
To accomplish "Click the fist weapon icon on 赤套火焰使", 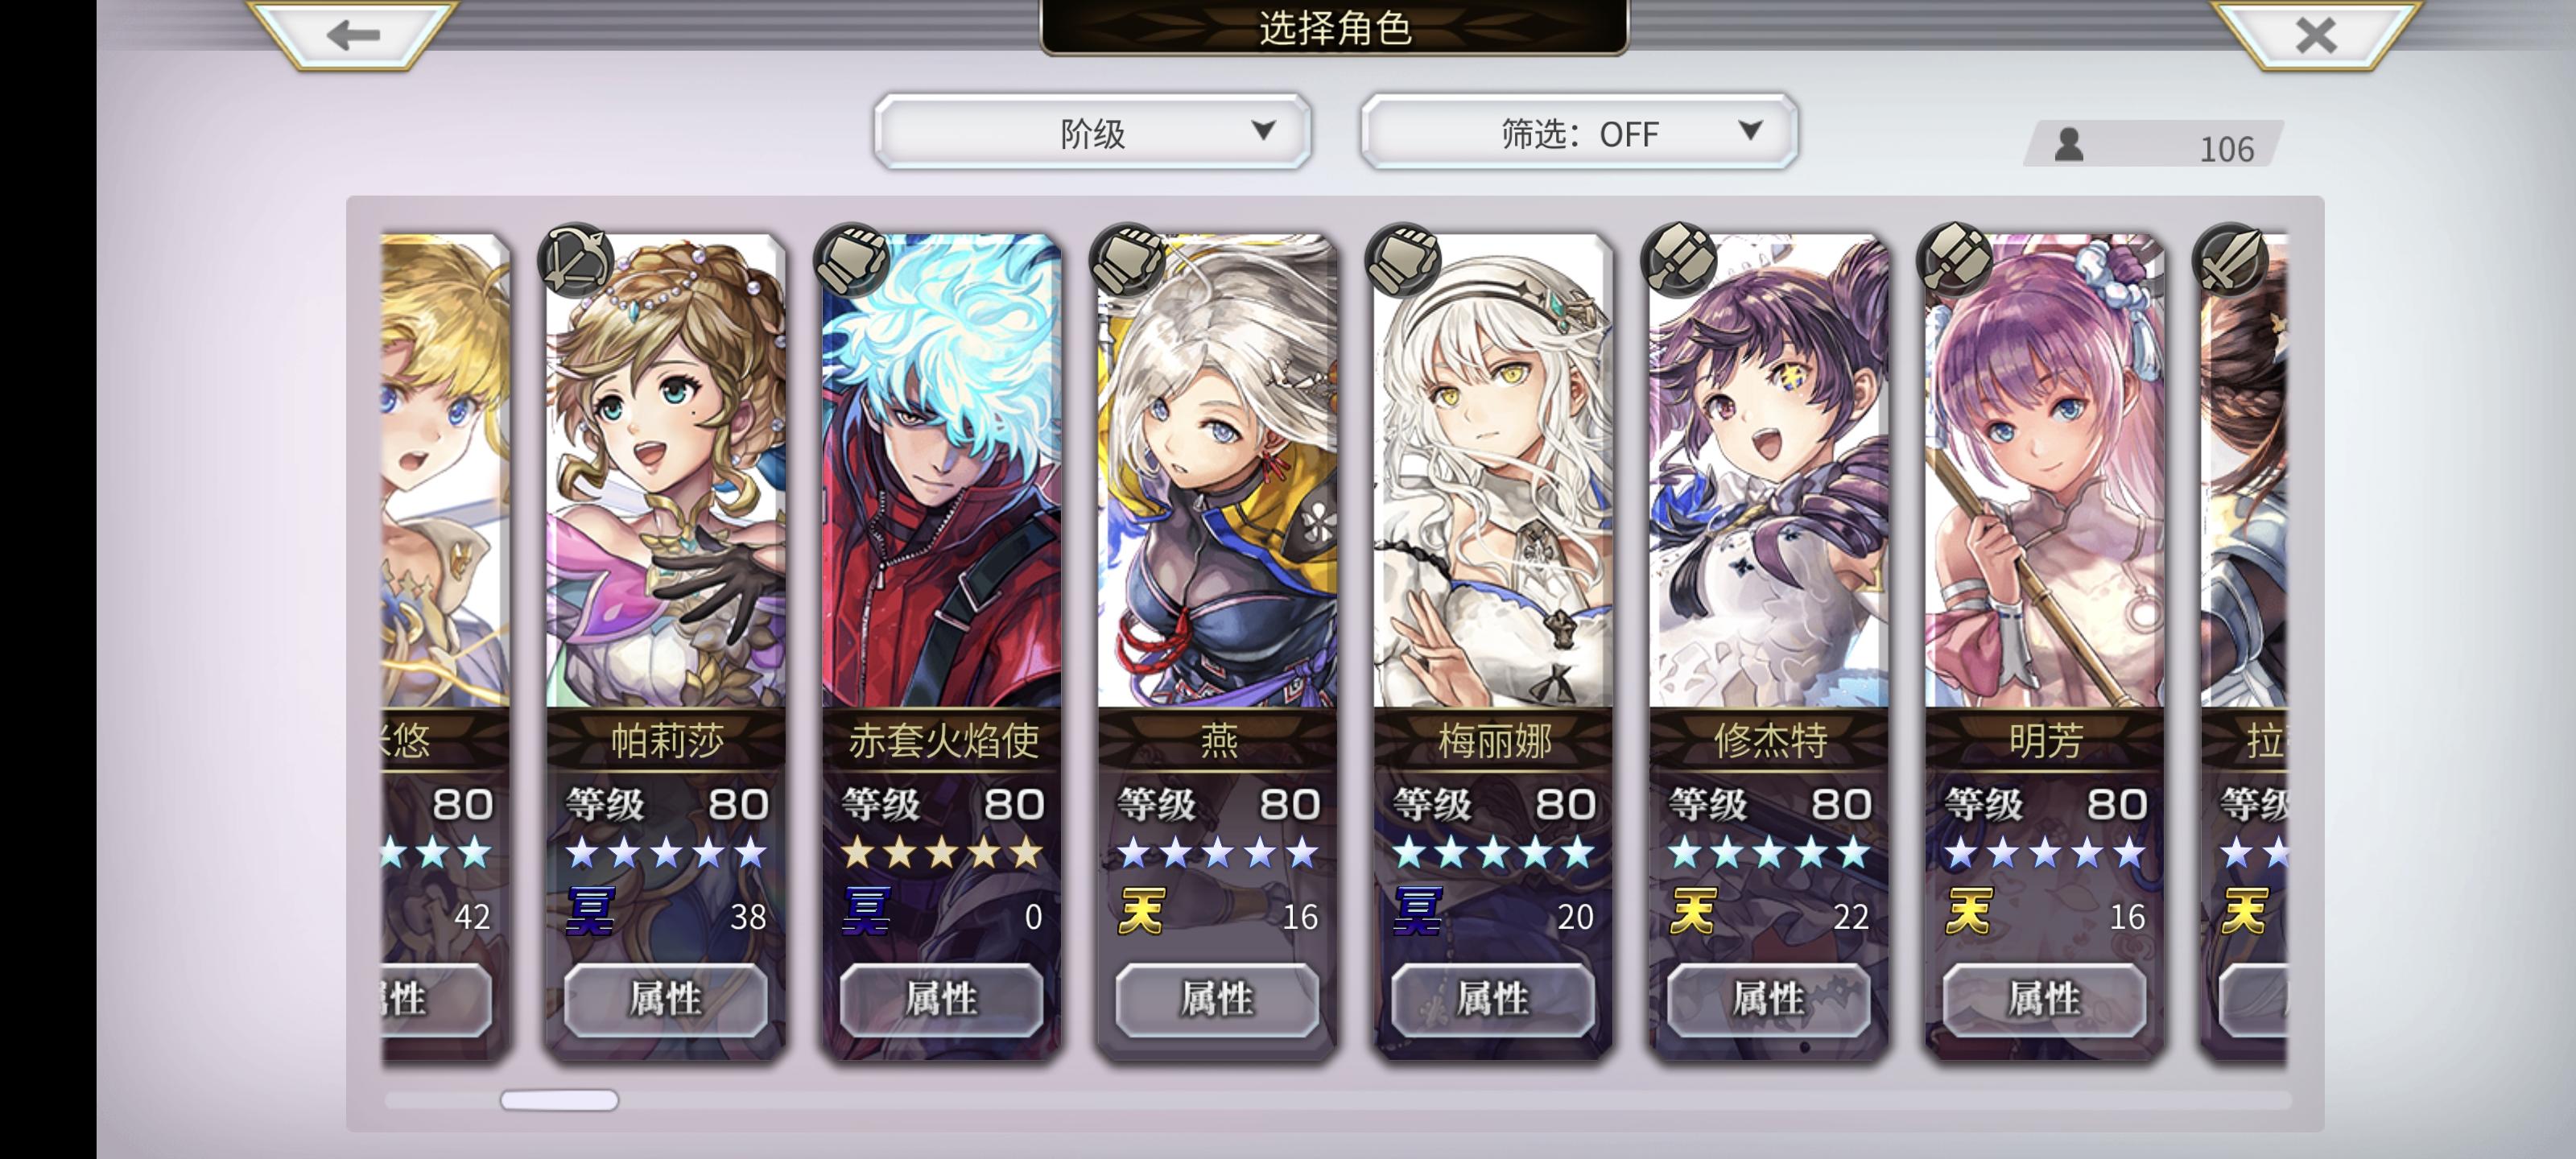I will click(851, 260).
